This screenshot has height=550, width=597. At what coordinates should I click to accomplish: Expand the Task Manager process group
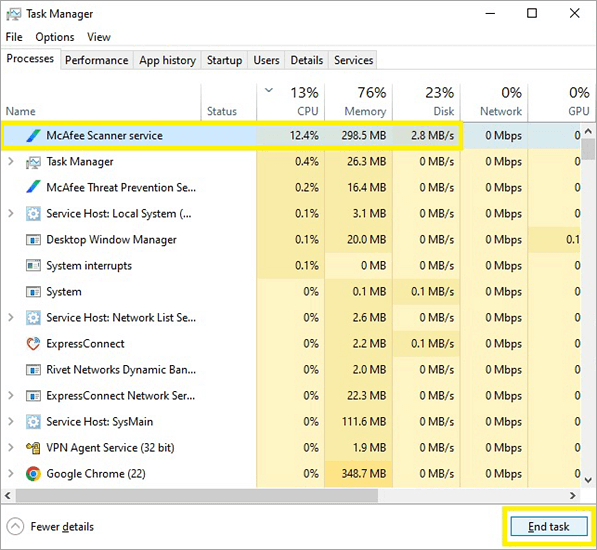point(11,161)
